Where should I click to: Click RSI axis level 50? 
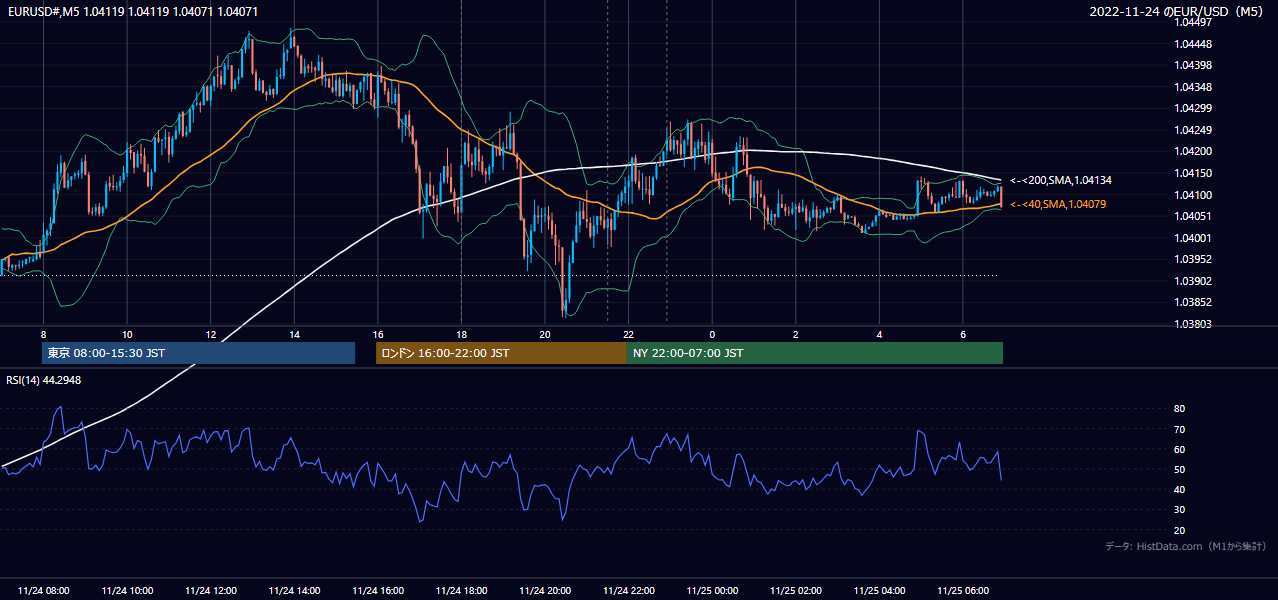(1179, 469)
